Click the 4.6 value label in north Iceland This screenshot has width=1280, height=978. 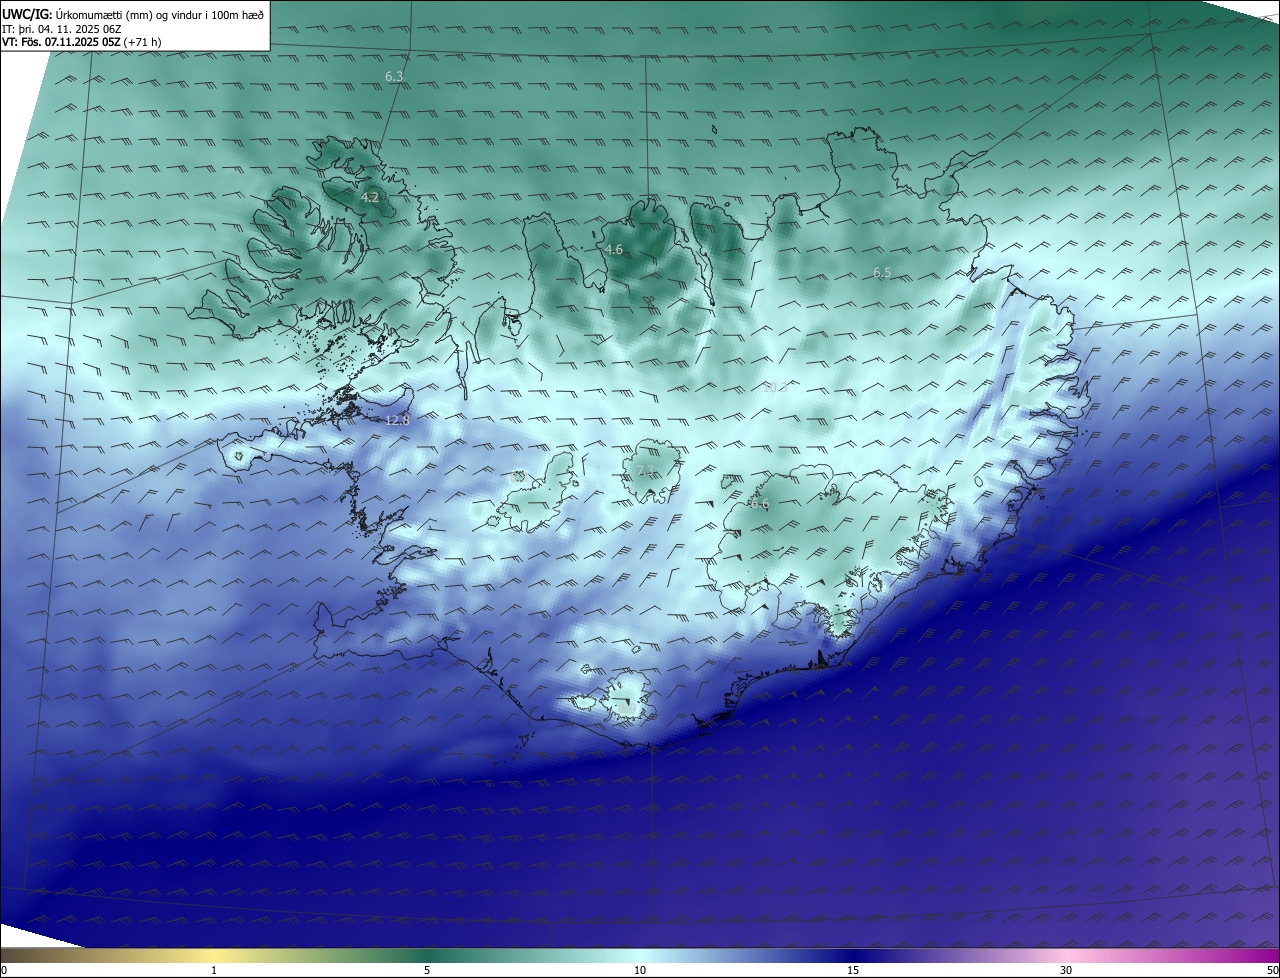(614, 250)
